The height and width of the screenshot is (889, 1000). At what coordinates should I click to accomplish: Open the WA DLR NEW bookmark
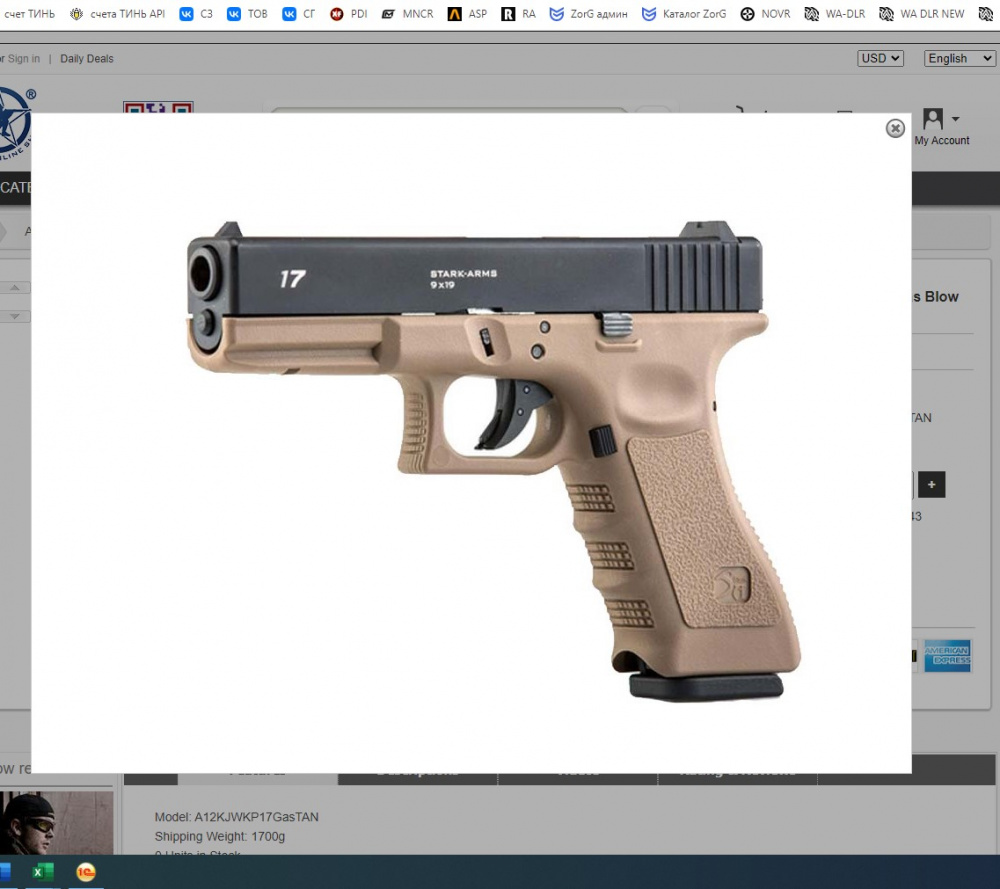922,14
